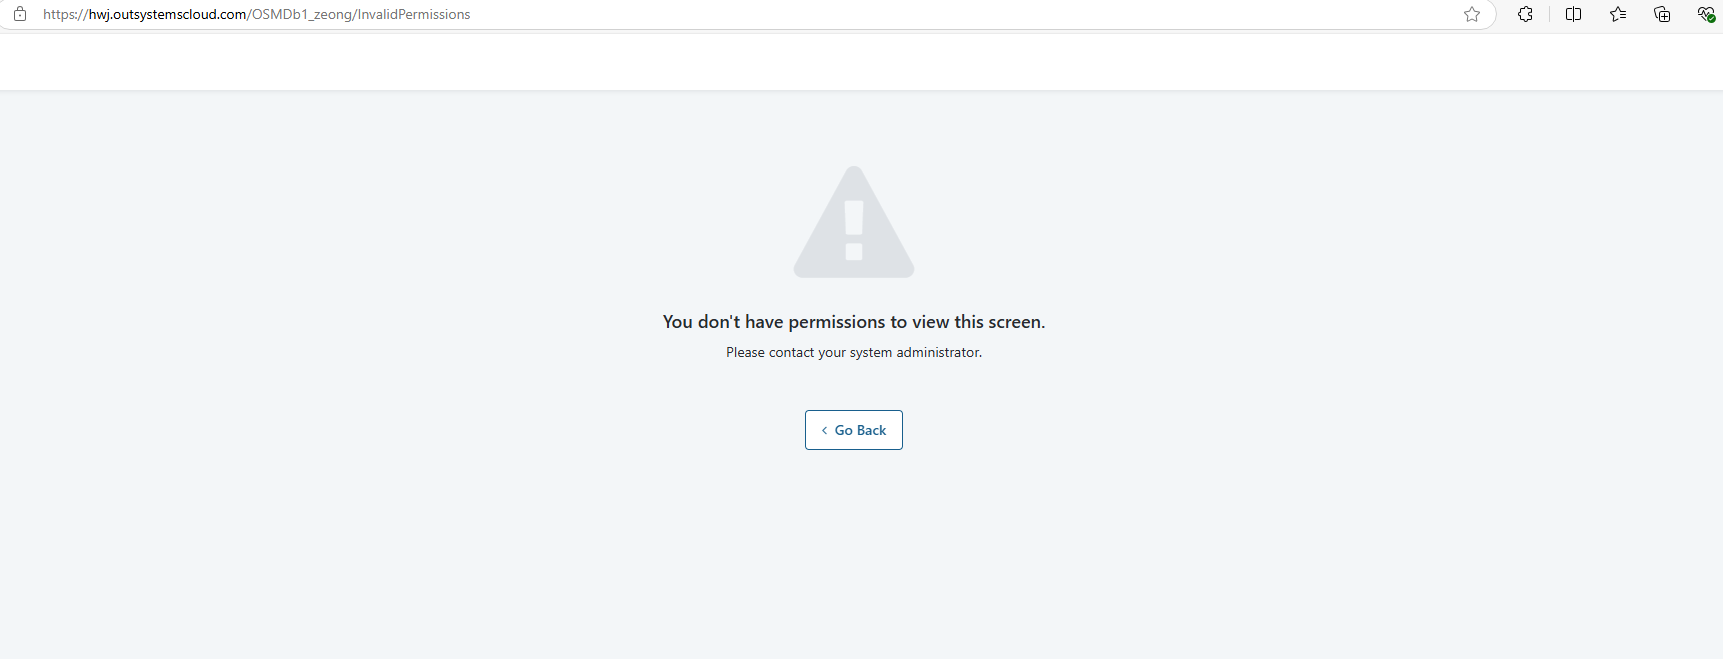
Task: Click the "You don't have permissions" heading
Action: [x=854, y=322]
